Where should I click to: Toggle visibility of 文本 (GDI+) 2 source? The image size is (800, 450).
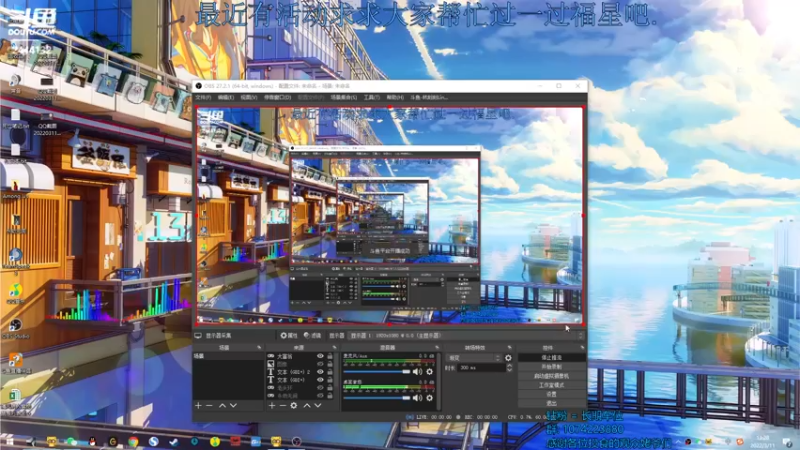point(320,372)
